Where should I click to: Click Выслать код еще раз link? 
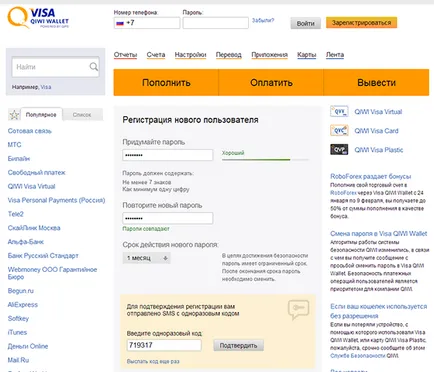[153, 361]
